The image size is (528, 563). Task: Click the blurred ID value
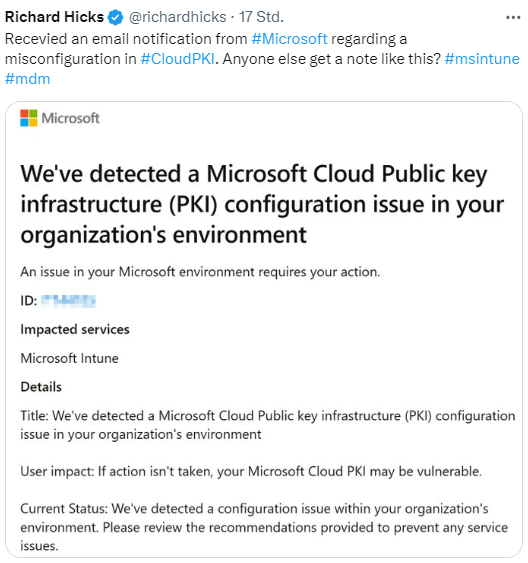coord(68,301)
